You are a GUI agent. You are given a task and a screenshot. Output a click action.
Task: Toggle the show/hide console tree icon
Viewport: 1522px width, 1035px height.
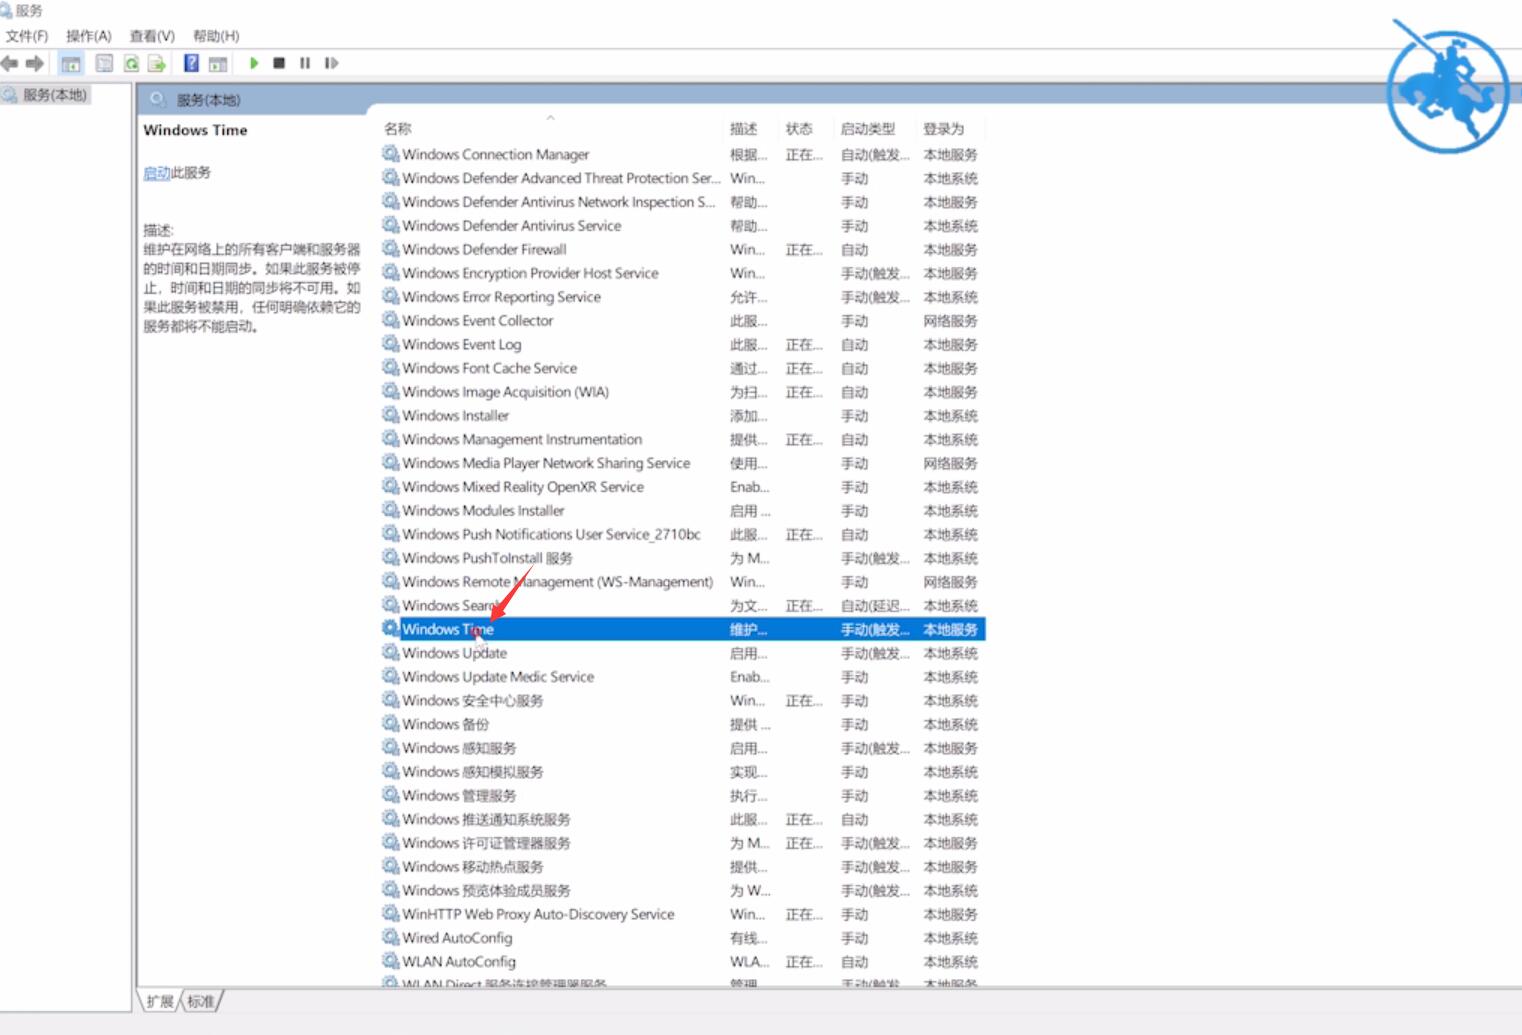pyautogui.click(x=71, y=63)
